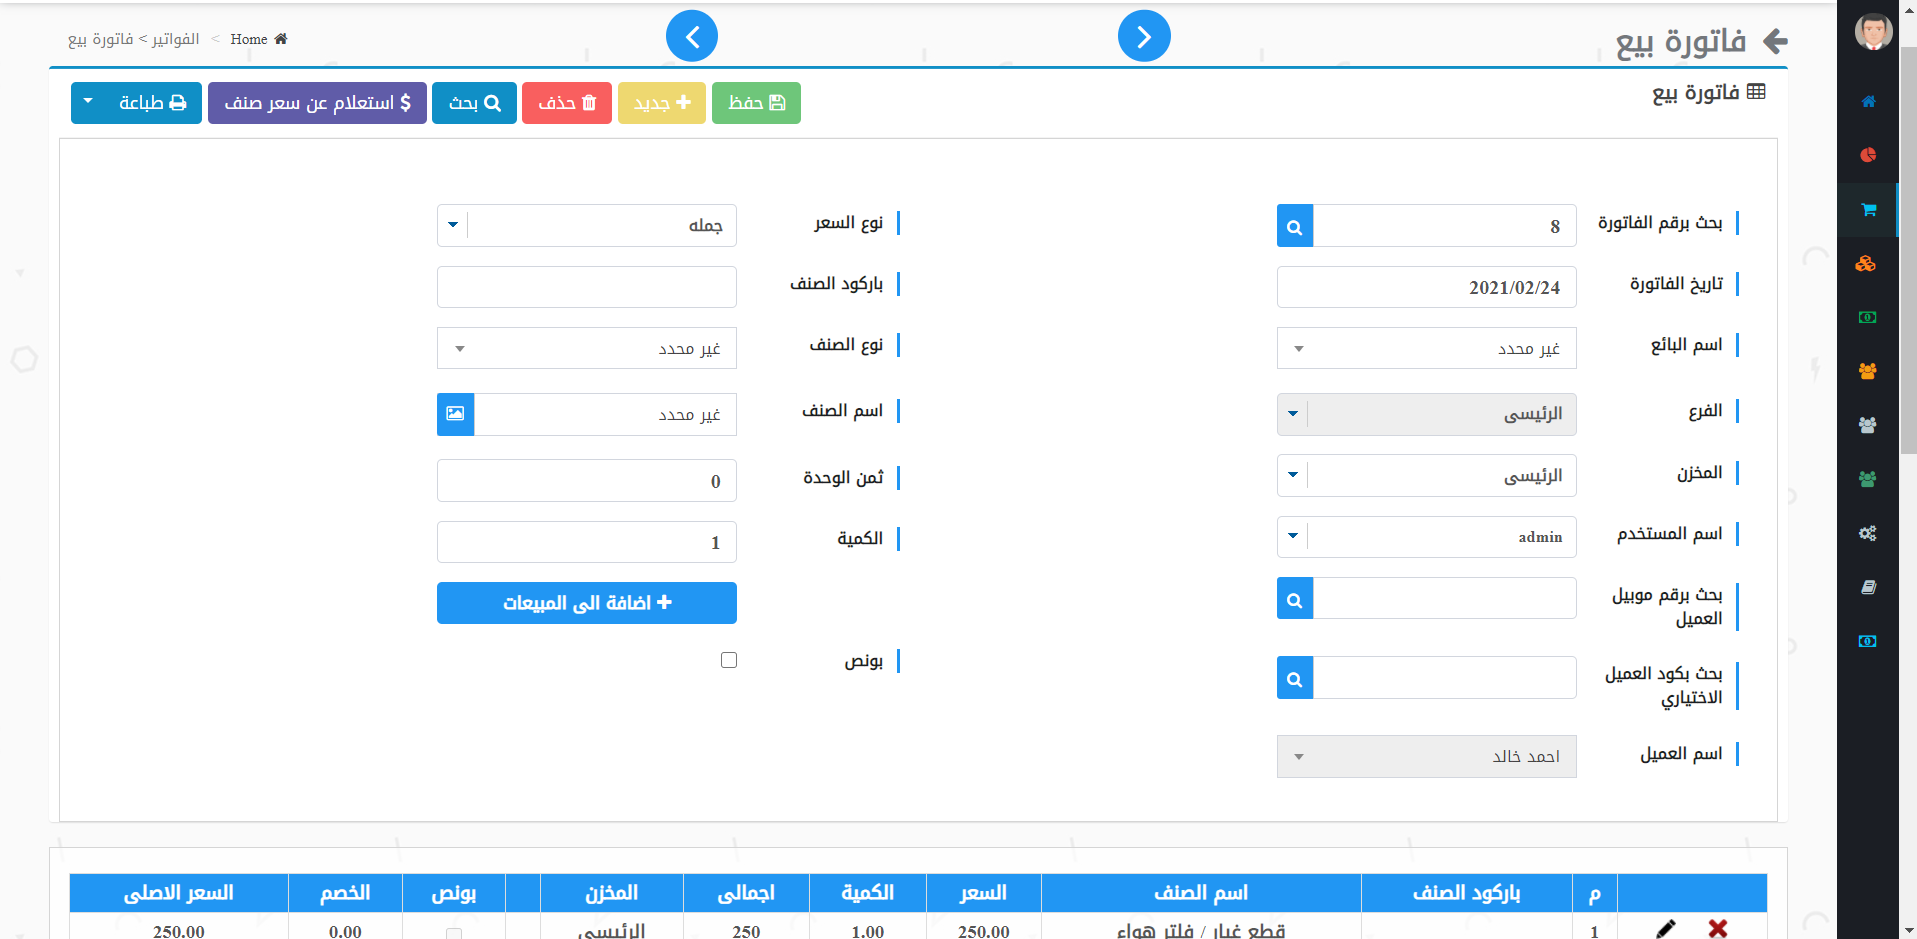Click the Home breadcrumb link
The width and height of the screenshot is (1917, 939).
point(249,39)
